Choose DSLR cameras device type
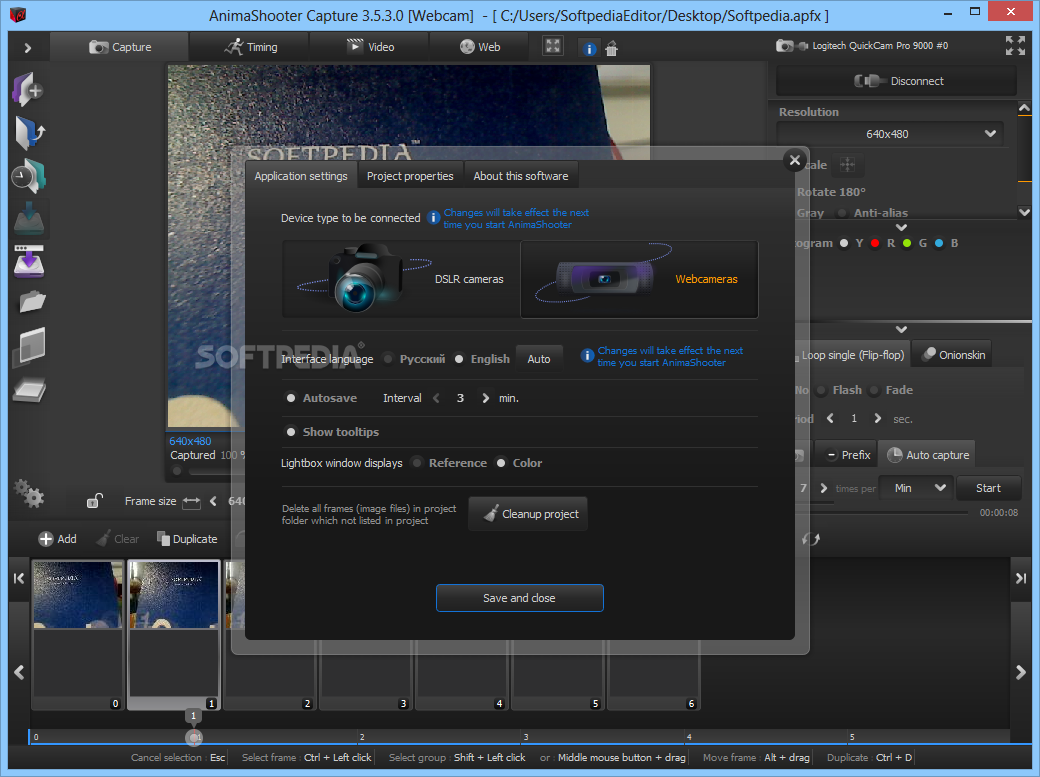Screen dimensions: 1040x777 pos(401,279)
